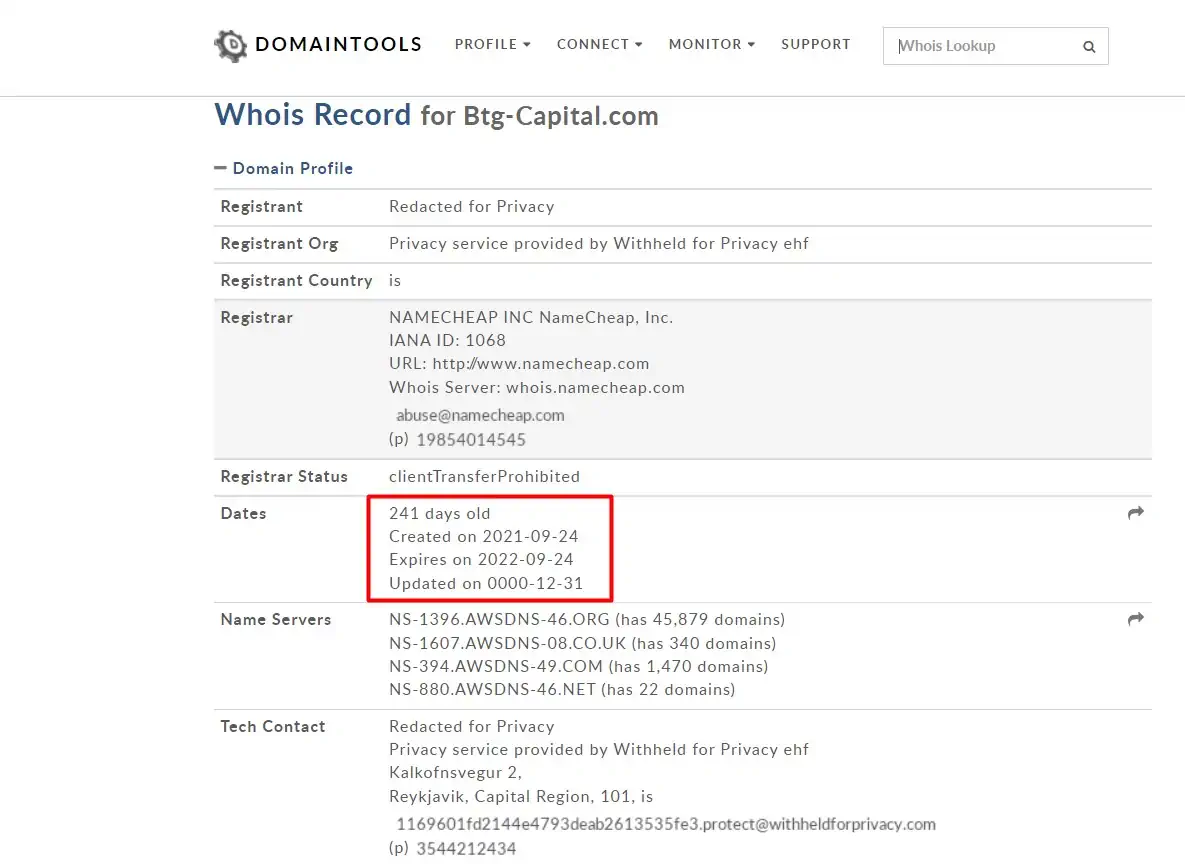Click the clientTransferProhibited status text
The height and width of the screenshot is (864, 1185).
[x=484, y=477]
